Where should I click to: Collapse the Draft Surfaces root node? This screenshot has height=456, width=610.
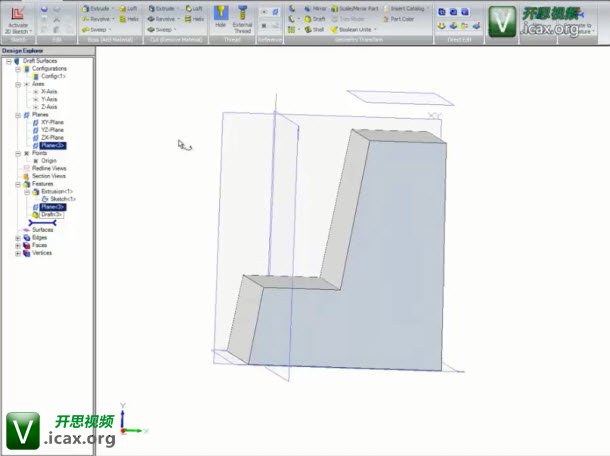point(9,61)
